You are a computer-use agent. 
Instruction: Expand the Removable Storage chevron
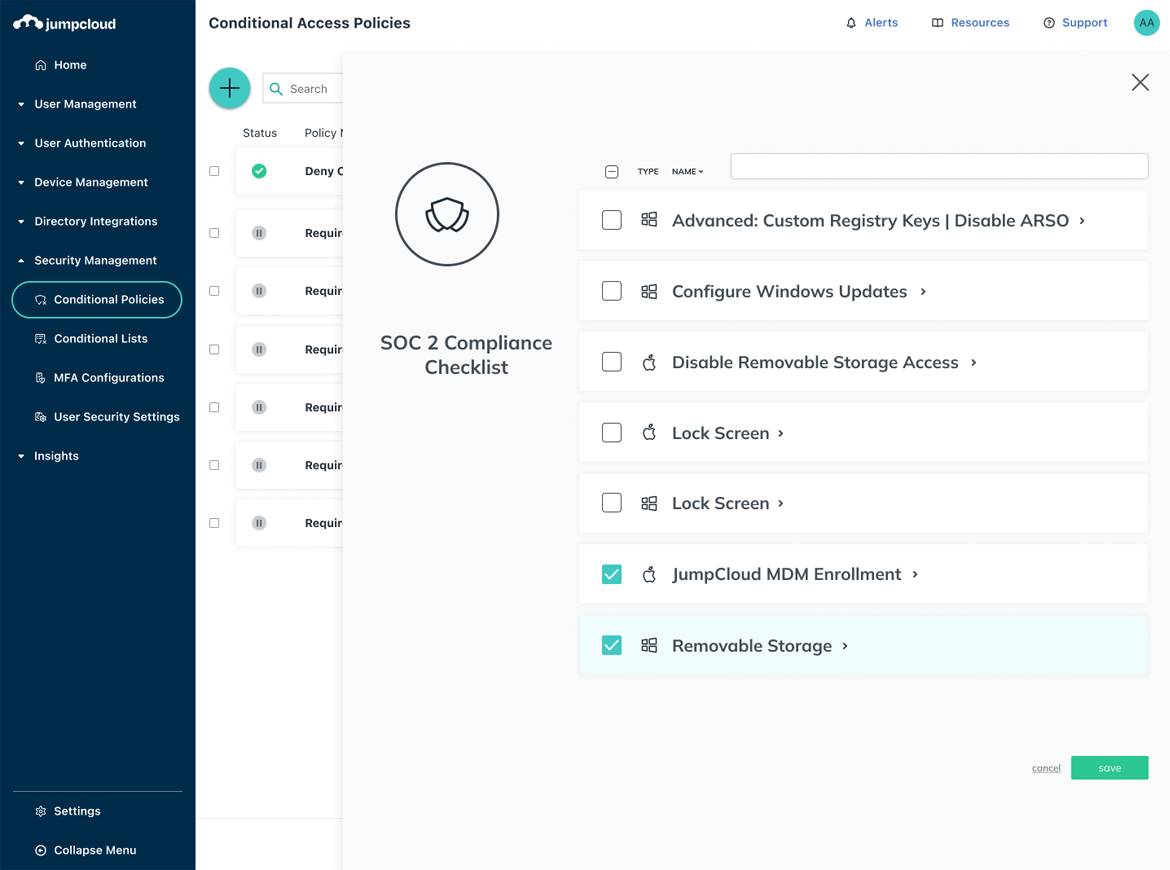(x=845, y=646)
